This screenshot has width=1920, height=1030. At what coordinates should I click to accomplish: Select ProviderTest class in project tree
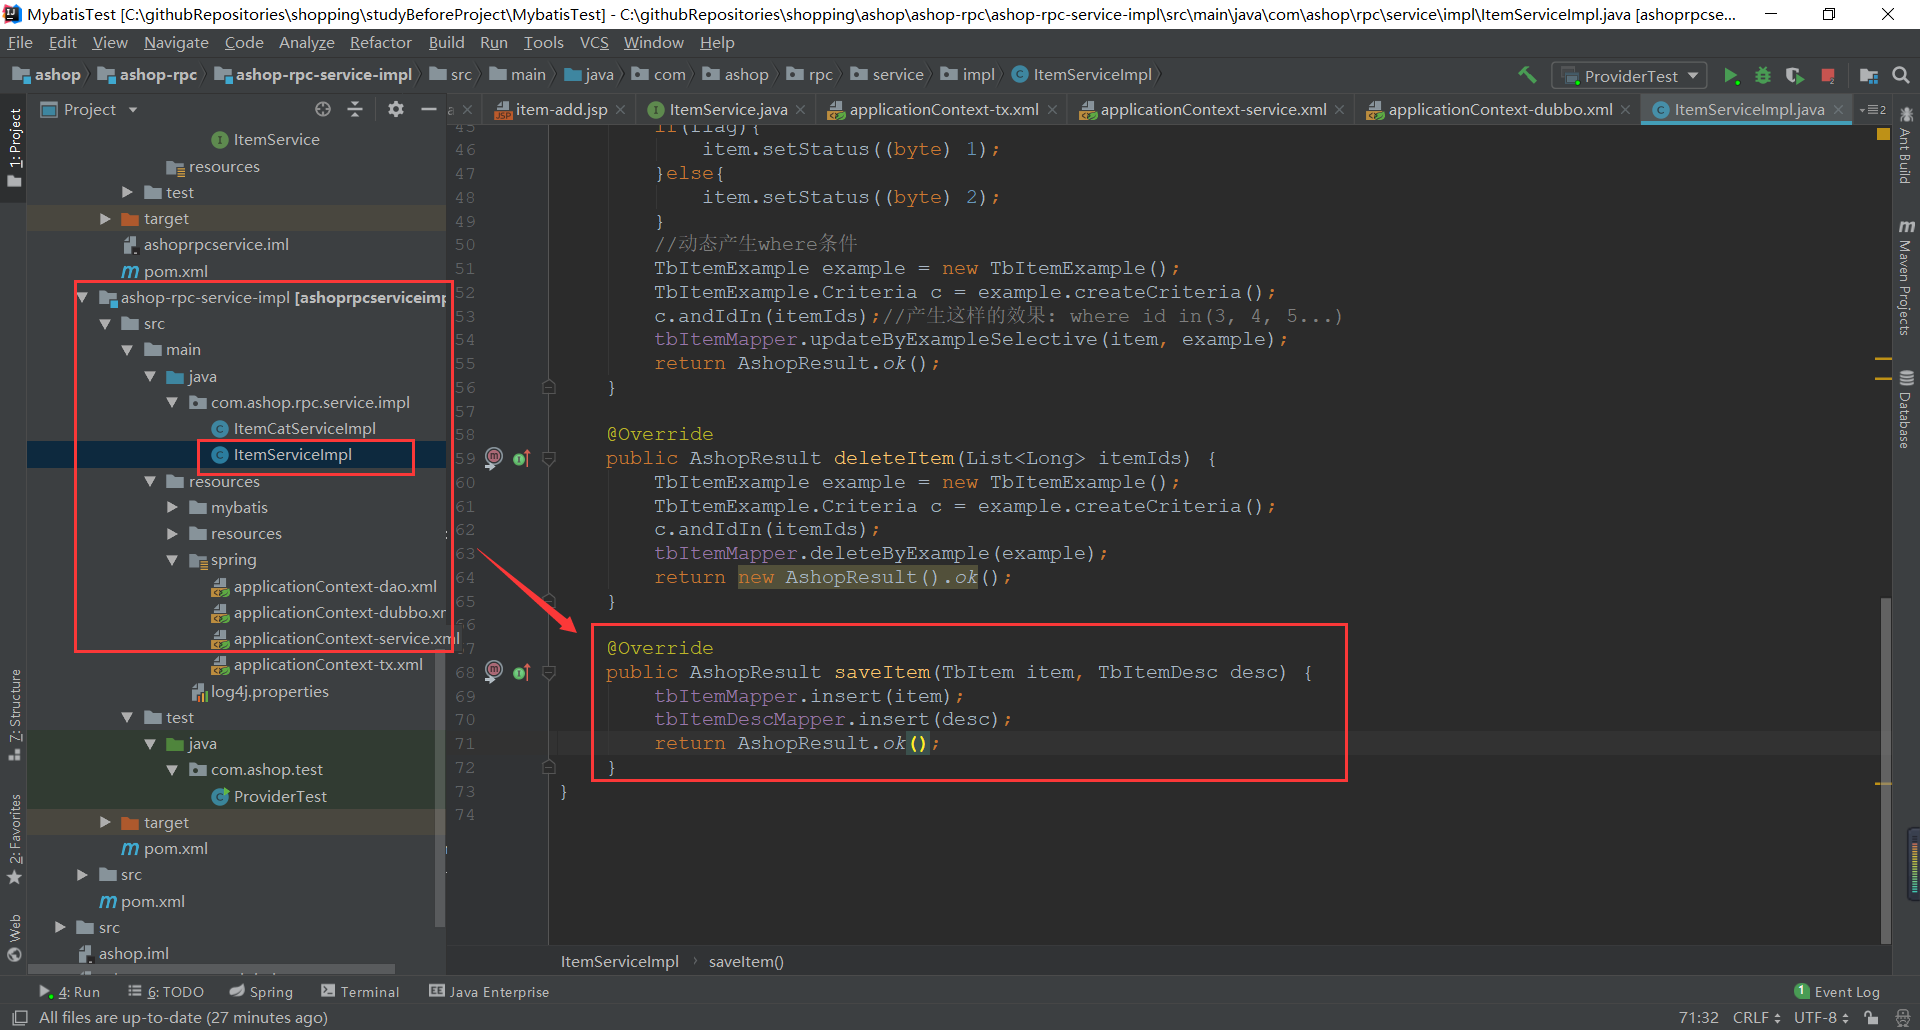pos(280,796)
